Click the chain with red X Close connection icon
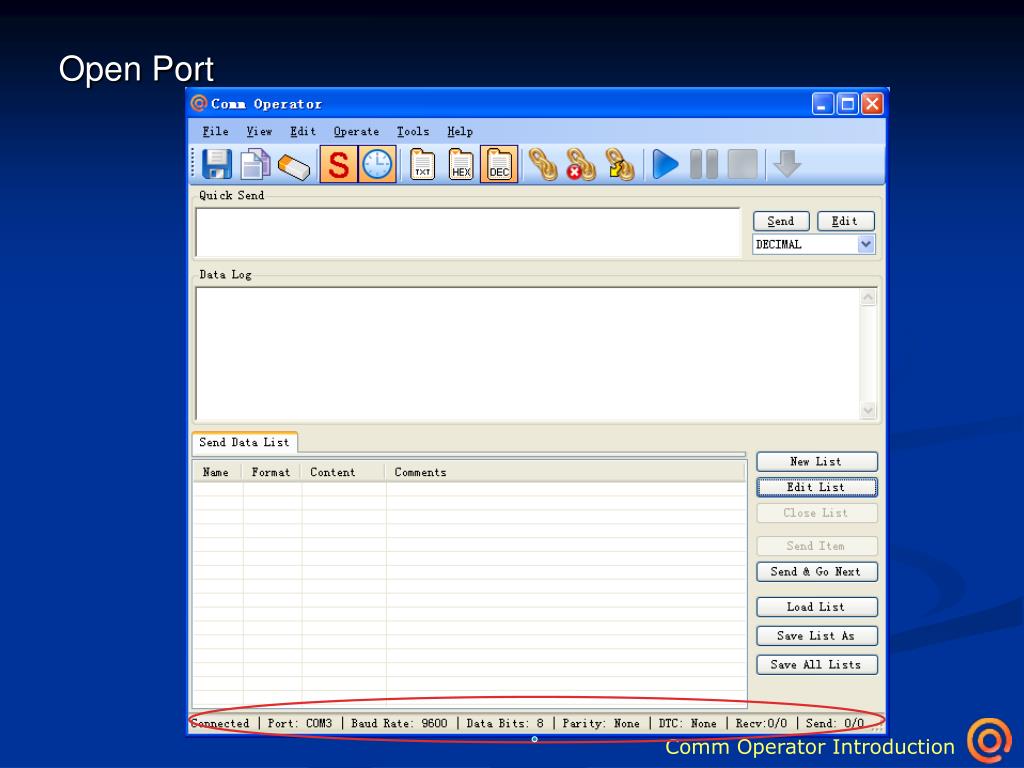The width and height of the screenshot is (1024, 768). tap(581, 164)
